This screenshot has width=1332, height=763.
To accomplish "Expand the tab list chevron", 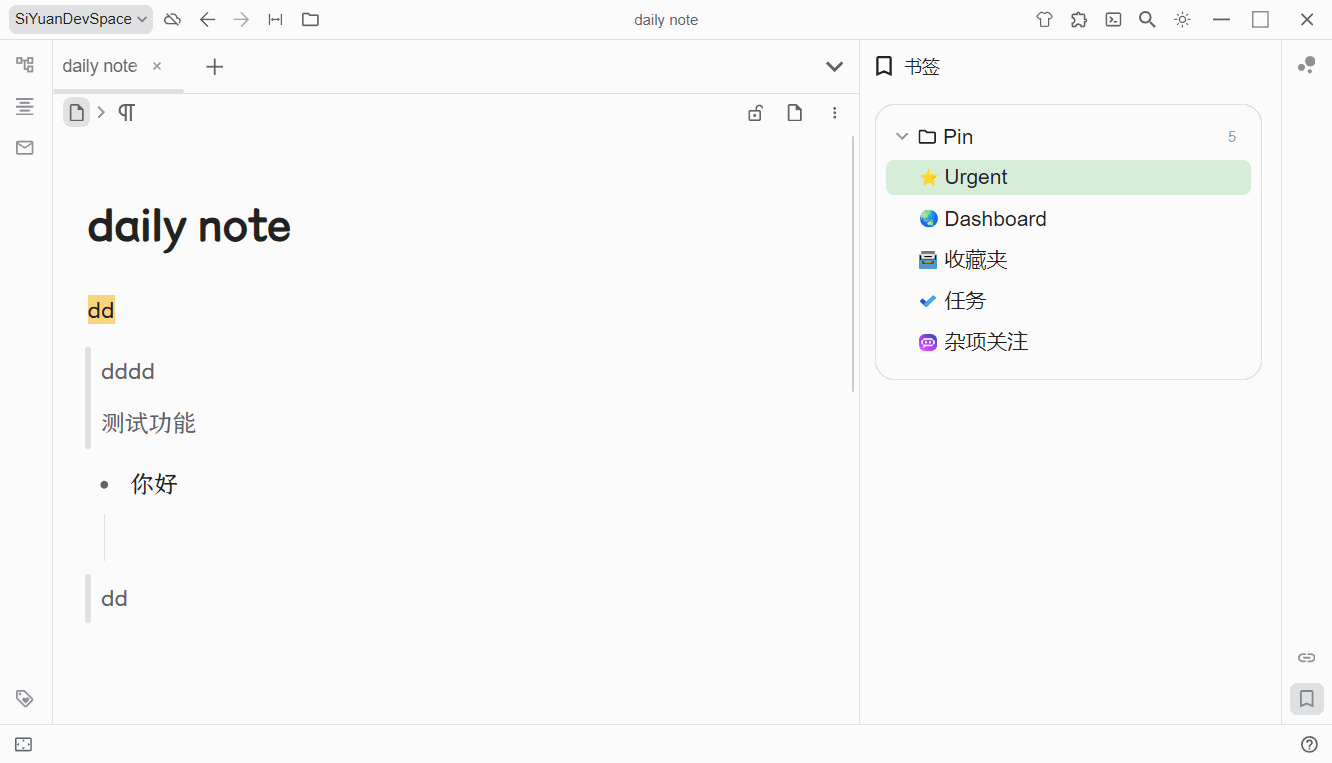I will tap(834, 67).
